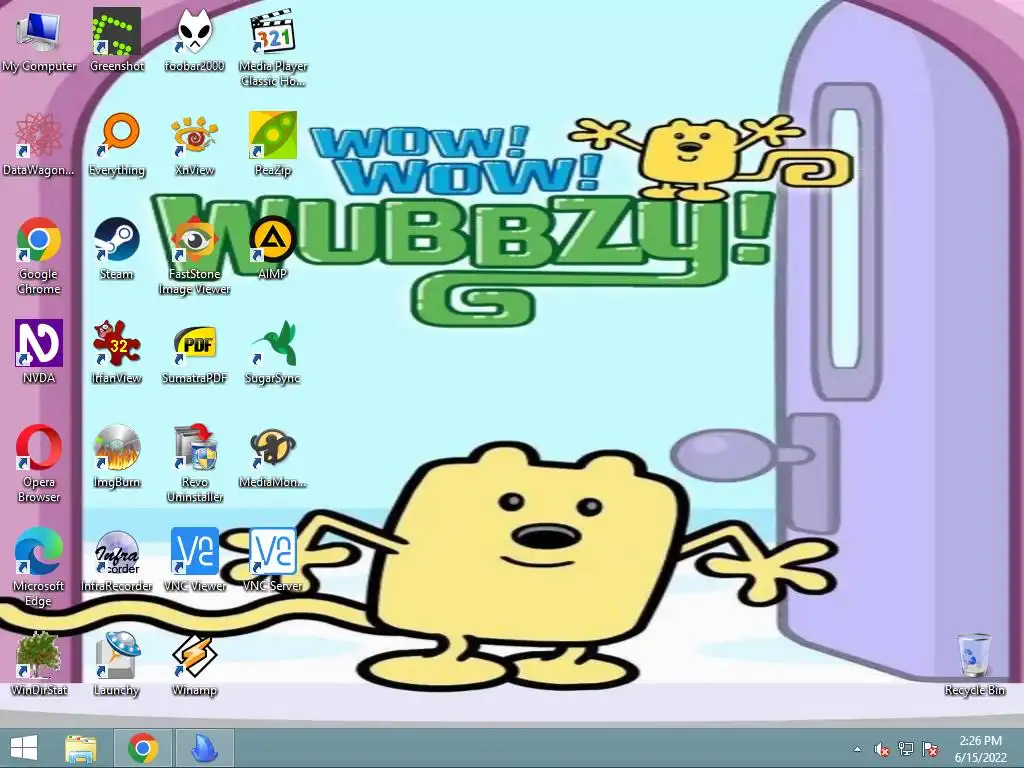
Task: Open XnView desktop shortcut
Action: pyautogui.click(x=195, y=145)
